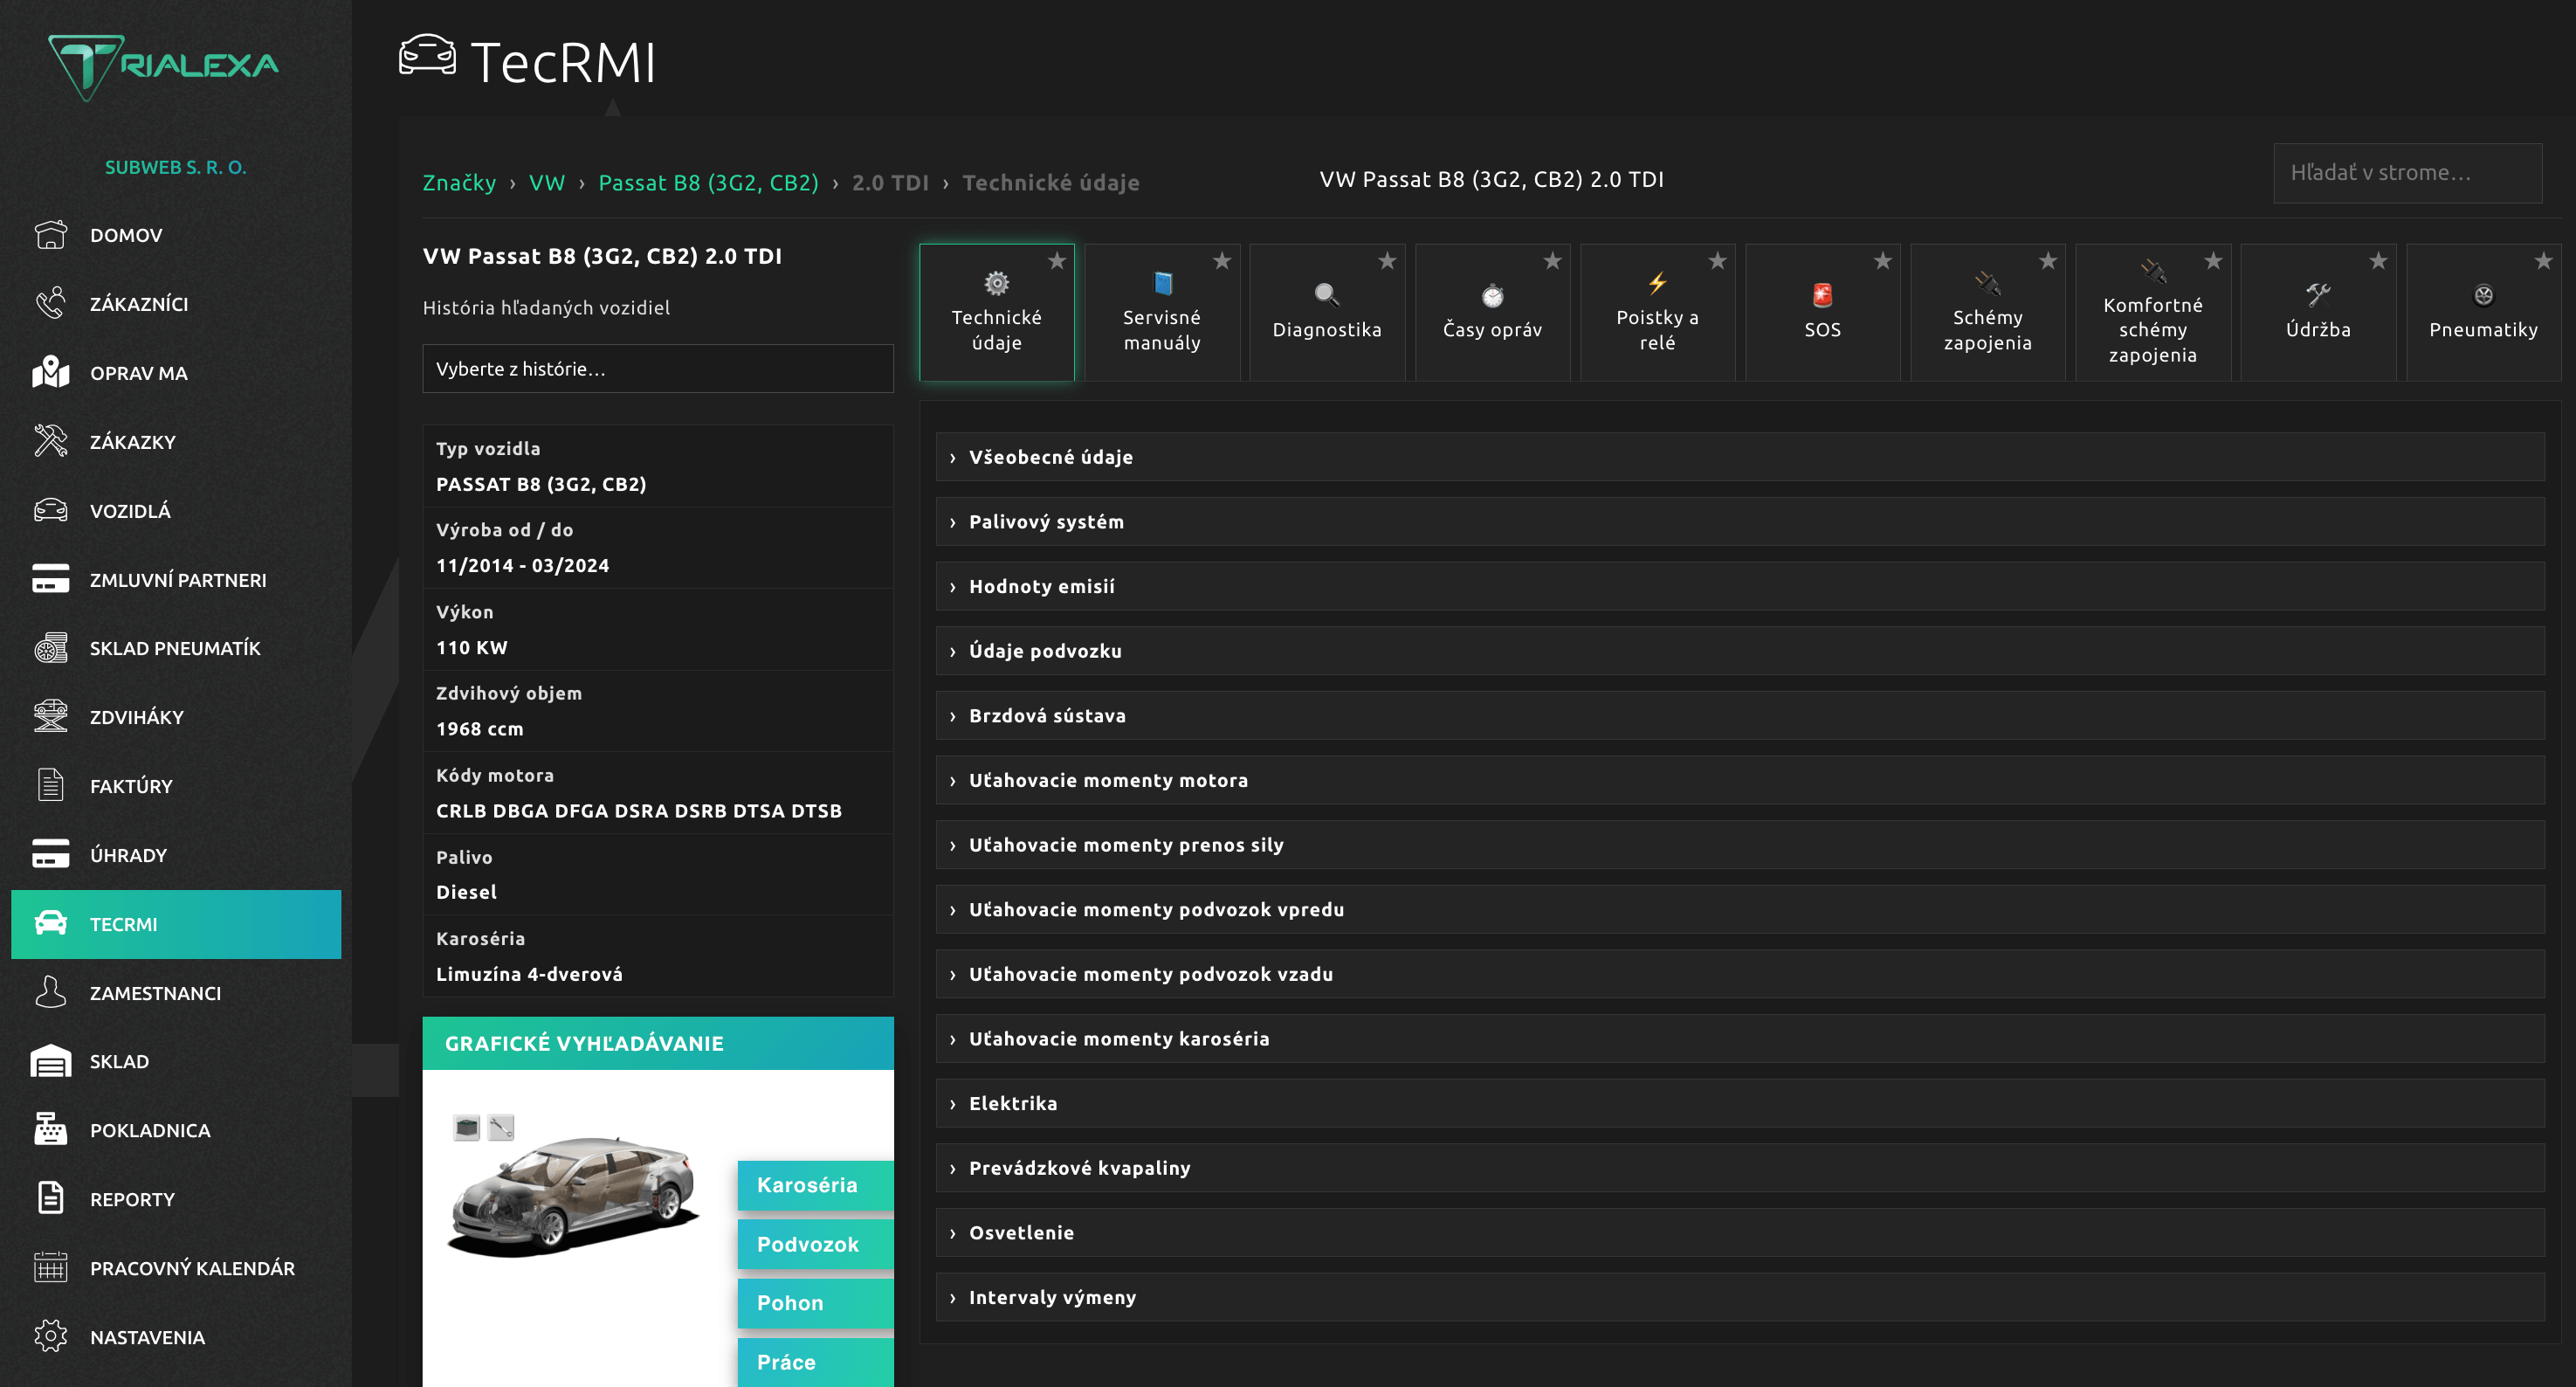Expand the Údaje podvozku section
This screenshot has height=1387, width=2576.
1739,651
